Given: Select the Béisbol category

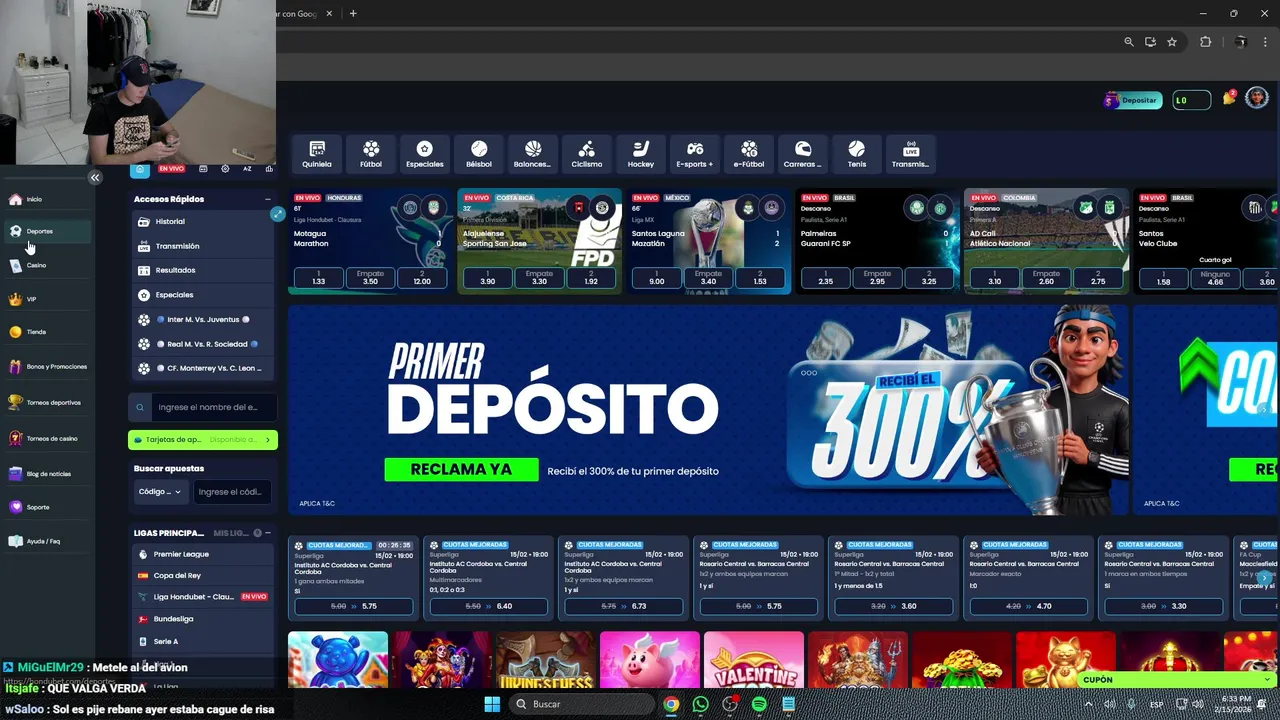Looking at the screenshot, I should click(x=479, y=154).
